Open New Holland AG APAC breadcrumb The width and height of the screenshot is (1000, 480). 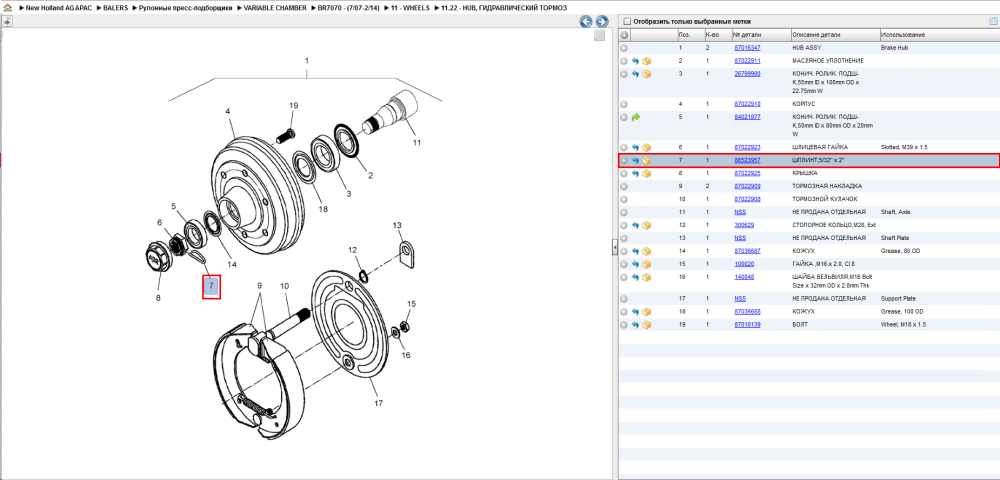(60, 8)
